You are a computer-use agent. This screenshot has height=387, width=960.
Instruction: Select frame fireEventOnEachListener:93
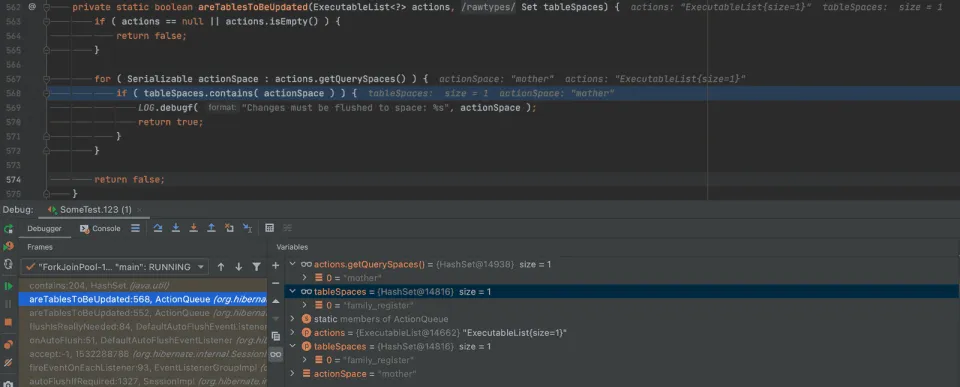tap(143, 367)
